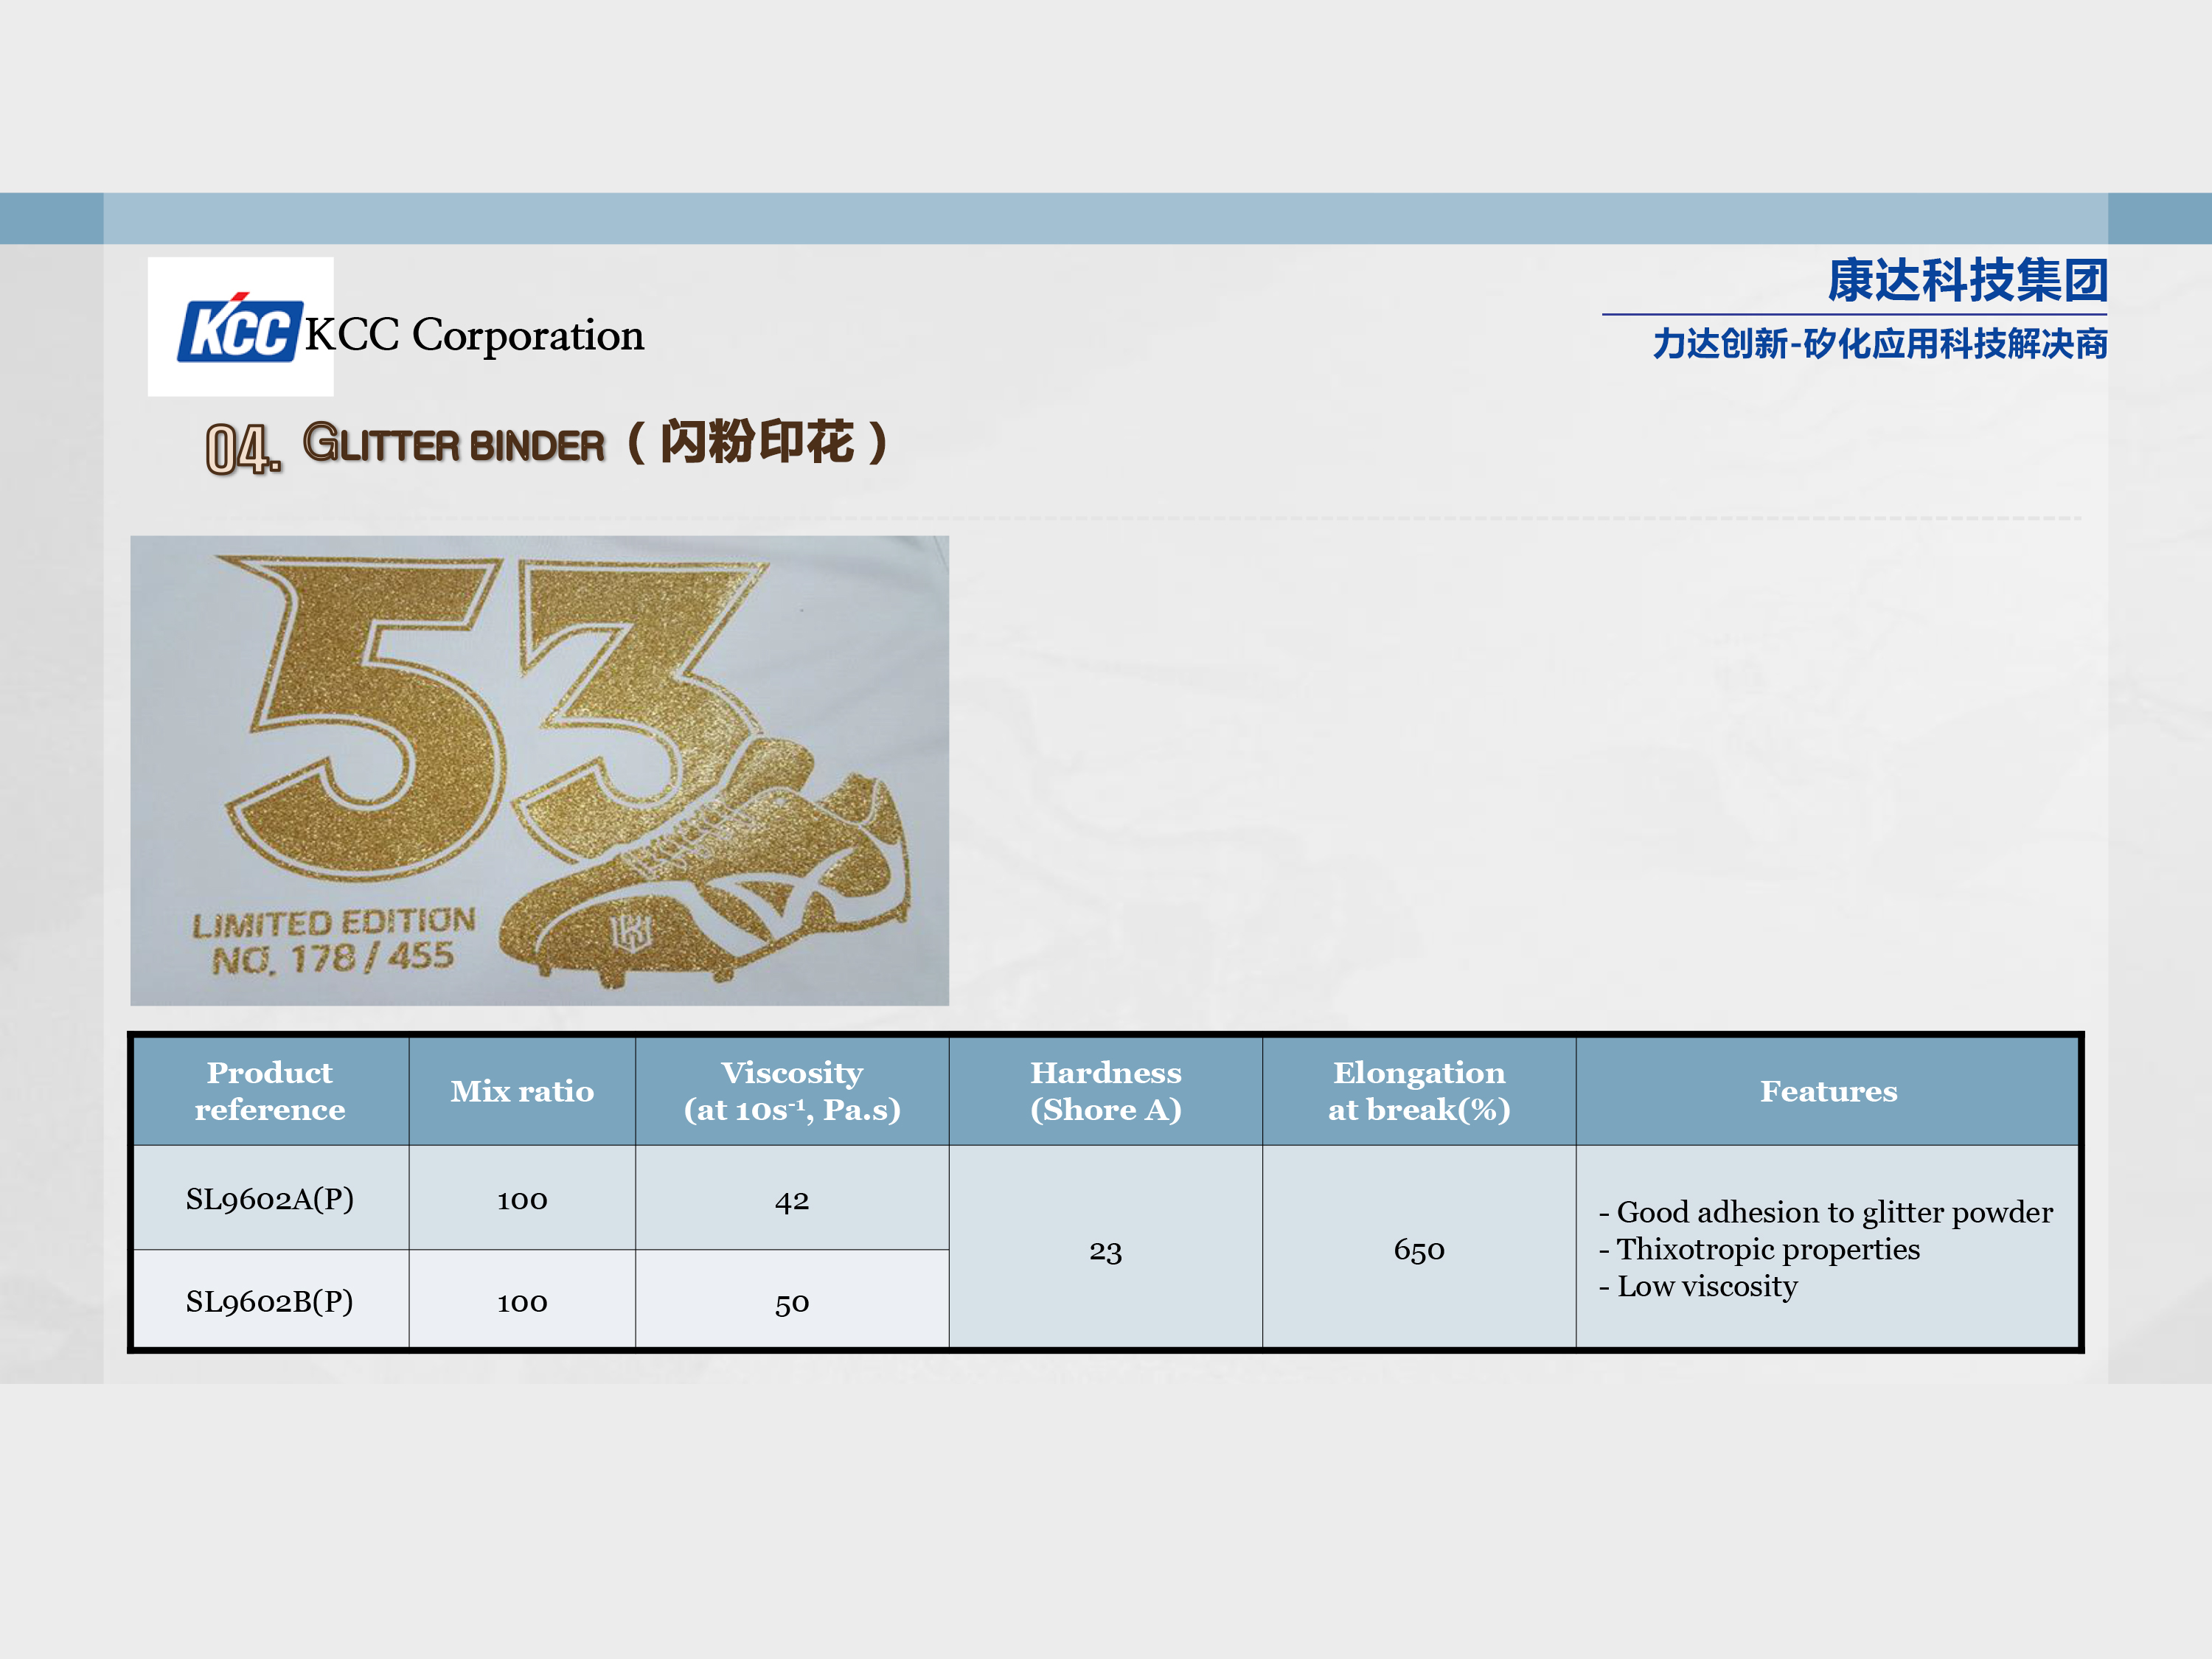Click the 'Viscosity (at 10s⁻¹, Pa.s)' header
2212x1659 pixels.
(x=792, y=1091)
